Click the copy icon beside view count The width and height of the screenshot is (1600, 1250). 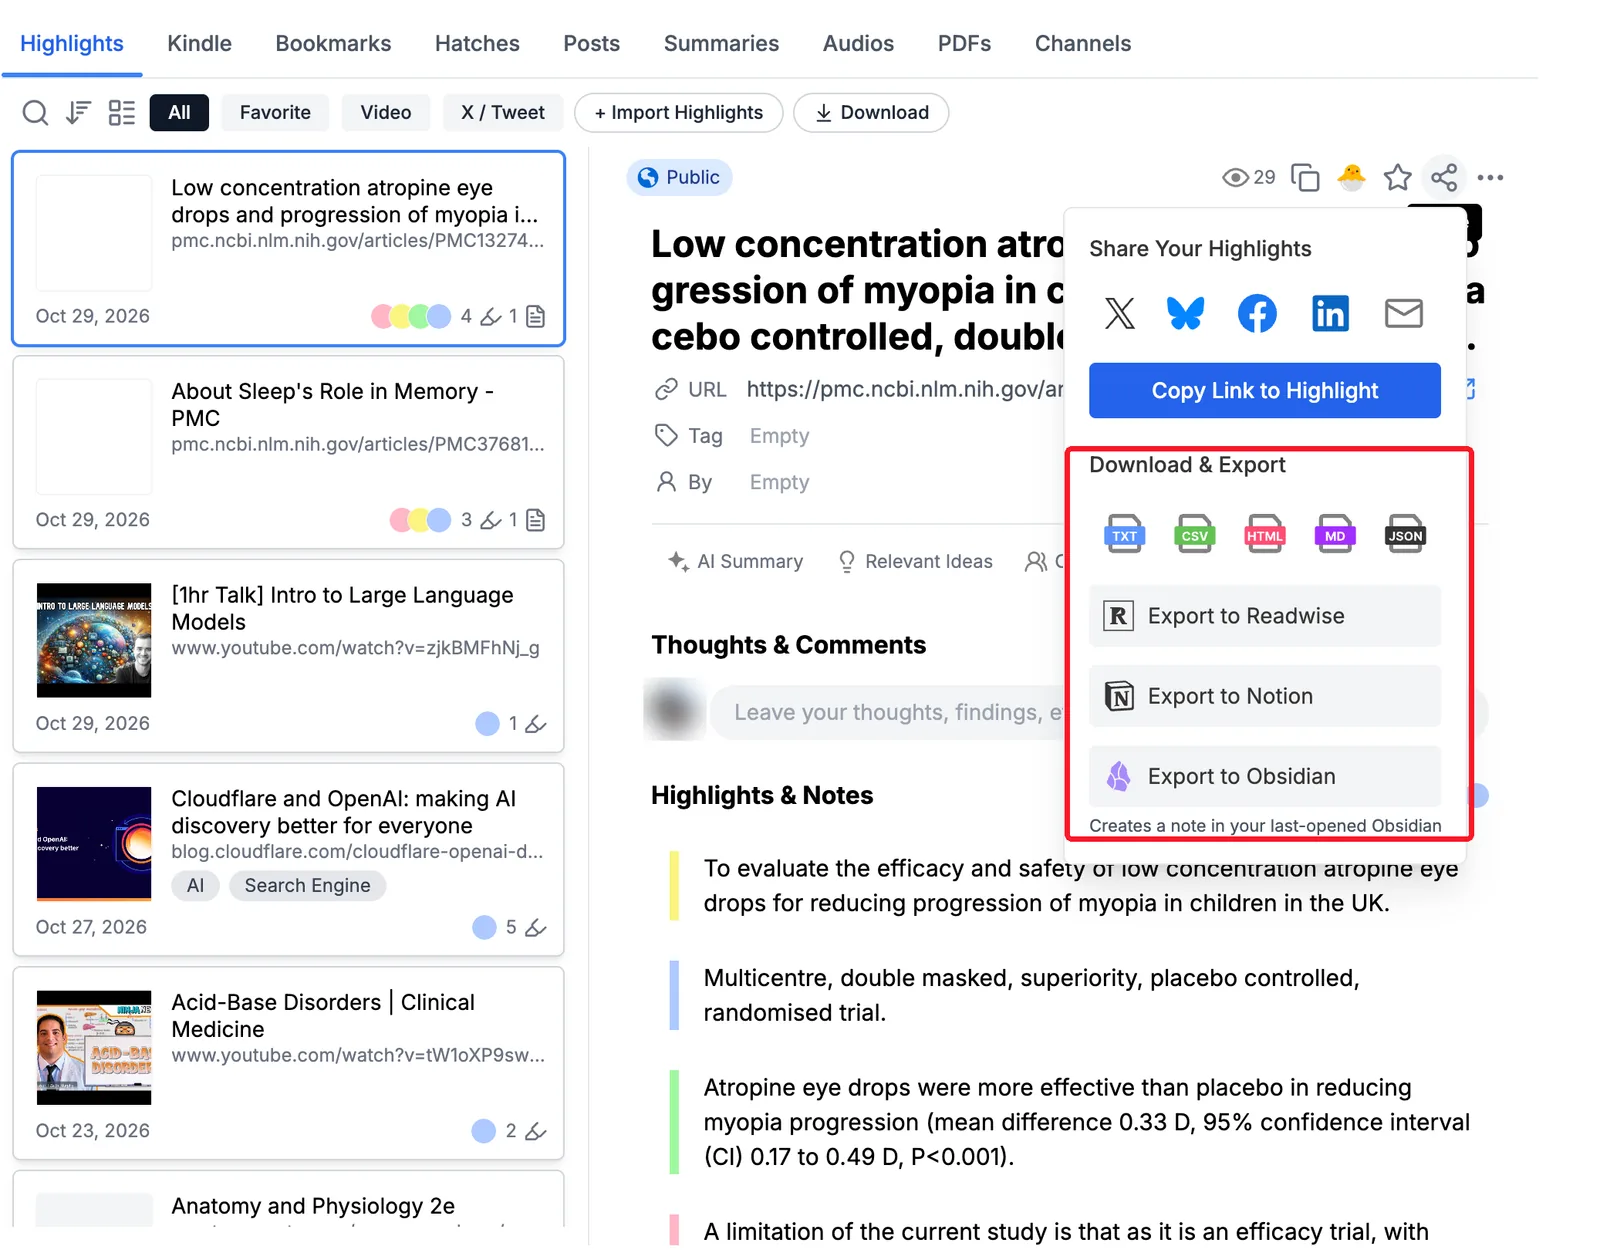[x=1305, y=178]
